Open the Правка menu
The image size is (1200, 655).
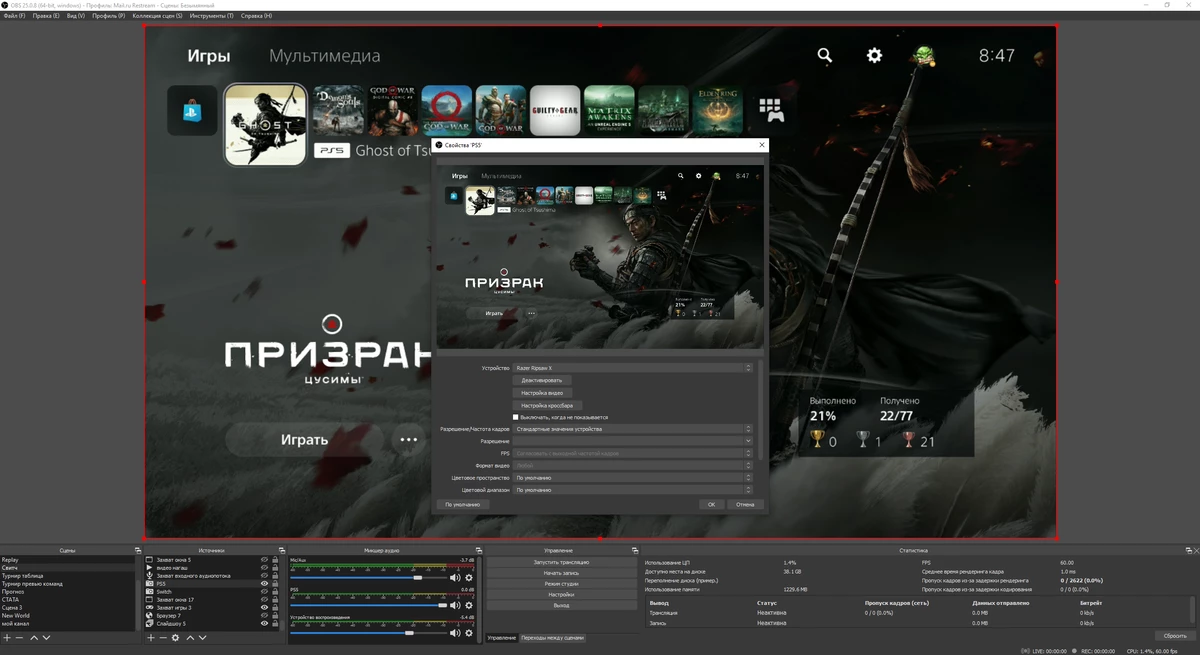click(46, 16)
